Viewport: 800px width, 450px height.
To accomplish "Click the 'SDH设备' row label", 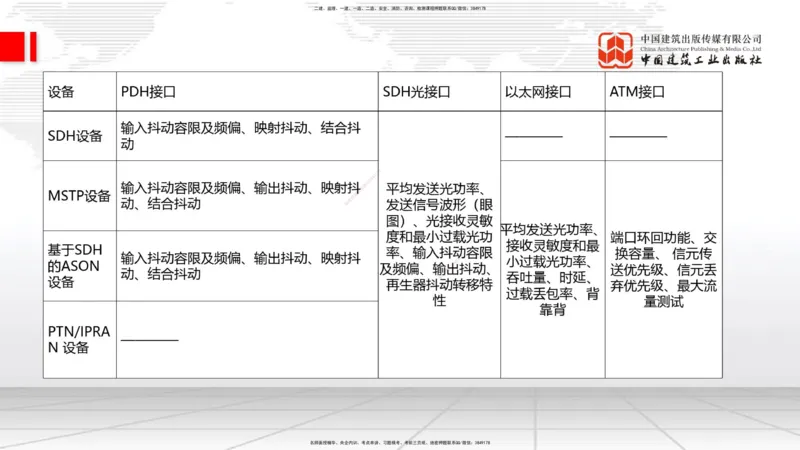I will coord(75,136).
